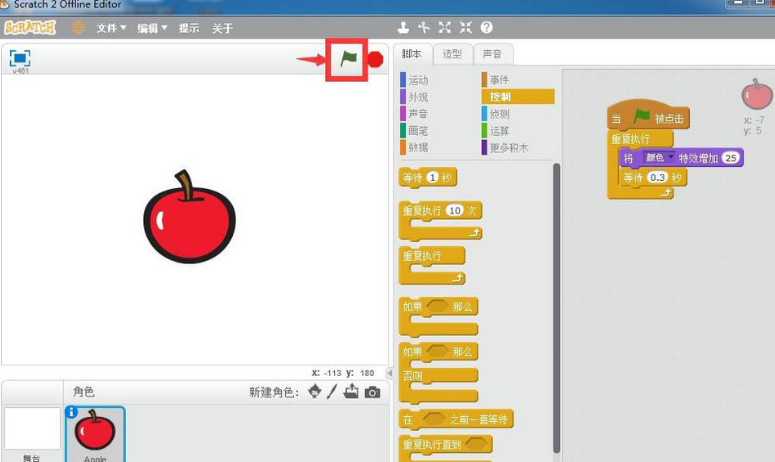Click the 如果 那么 palette block

tap(438, 316)
